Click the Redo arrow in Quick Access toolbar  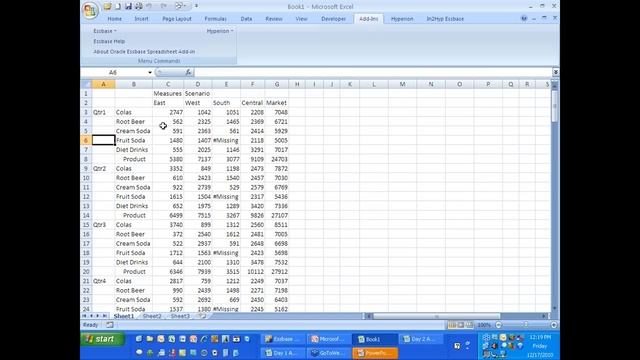(x=164, y=6)
